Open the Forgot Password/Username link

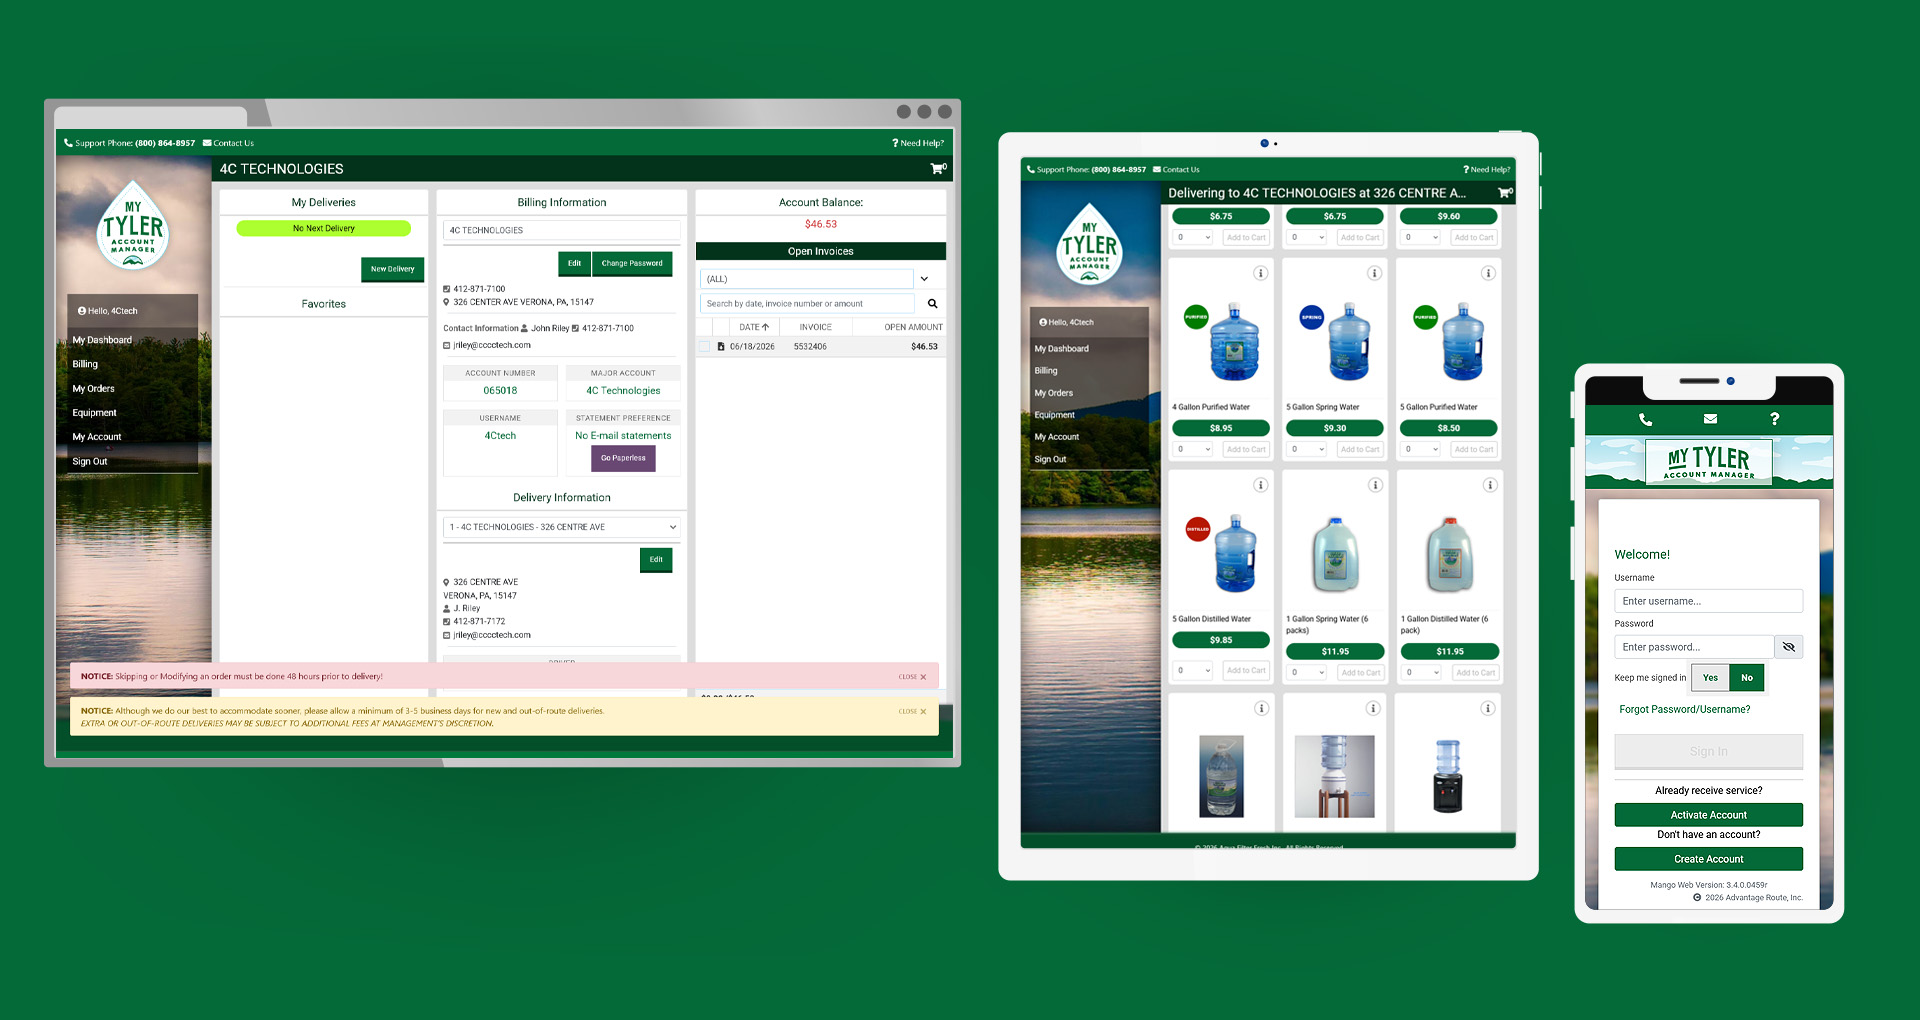(x=1685, y=710)
